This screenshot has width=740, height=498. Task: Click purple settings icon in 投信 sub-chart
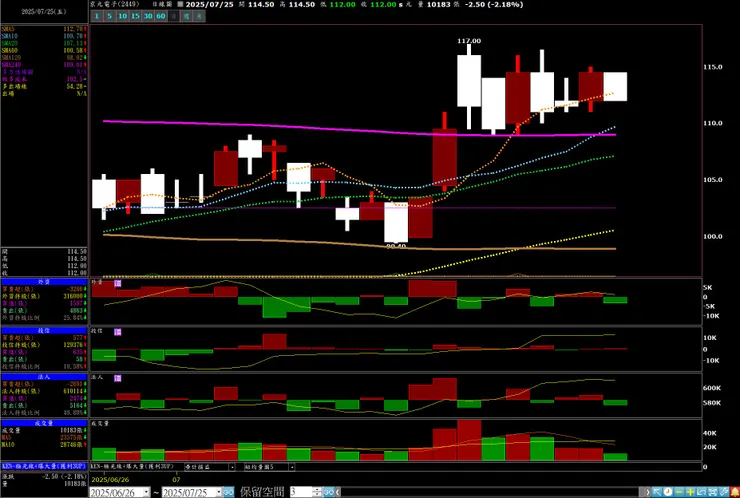coord(118,332)
